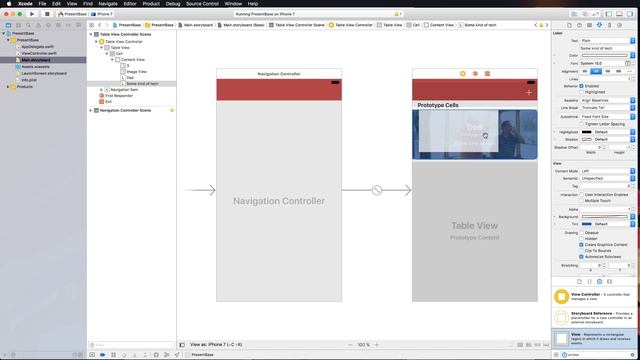640x360 pixels.
Task: Open the File inspector tab
Action: tap(569, 25)
